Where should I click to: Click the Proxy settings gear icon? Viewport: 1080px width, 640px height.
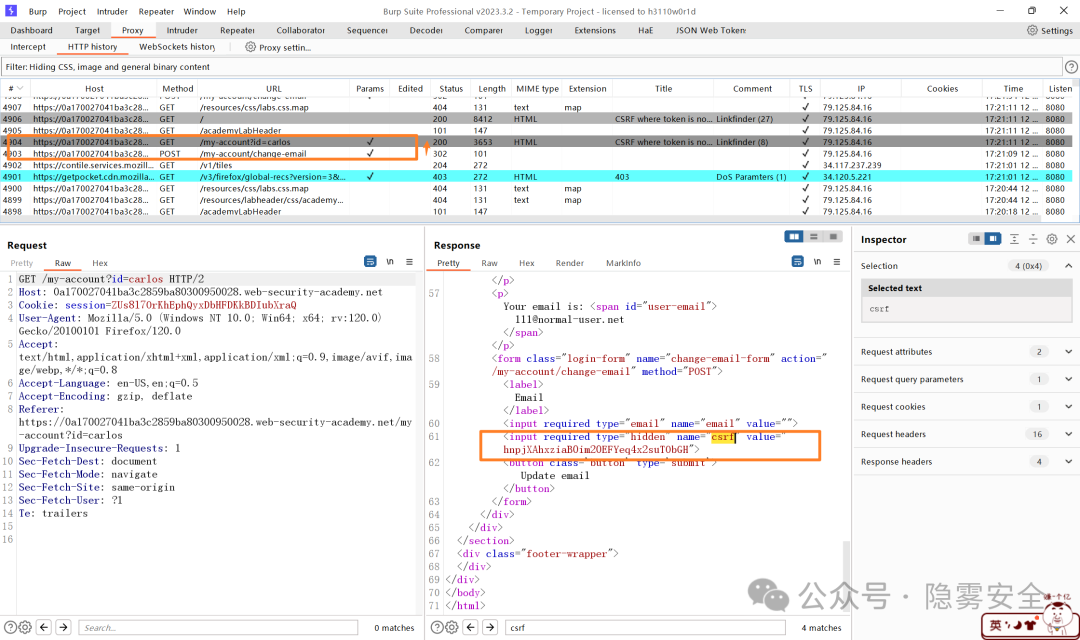pyautogui.click(x=250, y=47)
